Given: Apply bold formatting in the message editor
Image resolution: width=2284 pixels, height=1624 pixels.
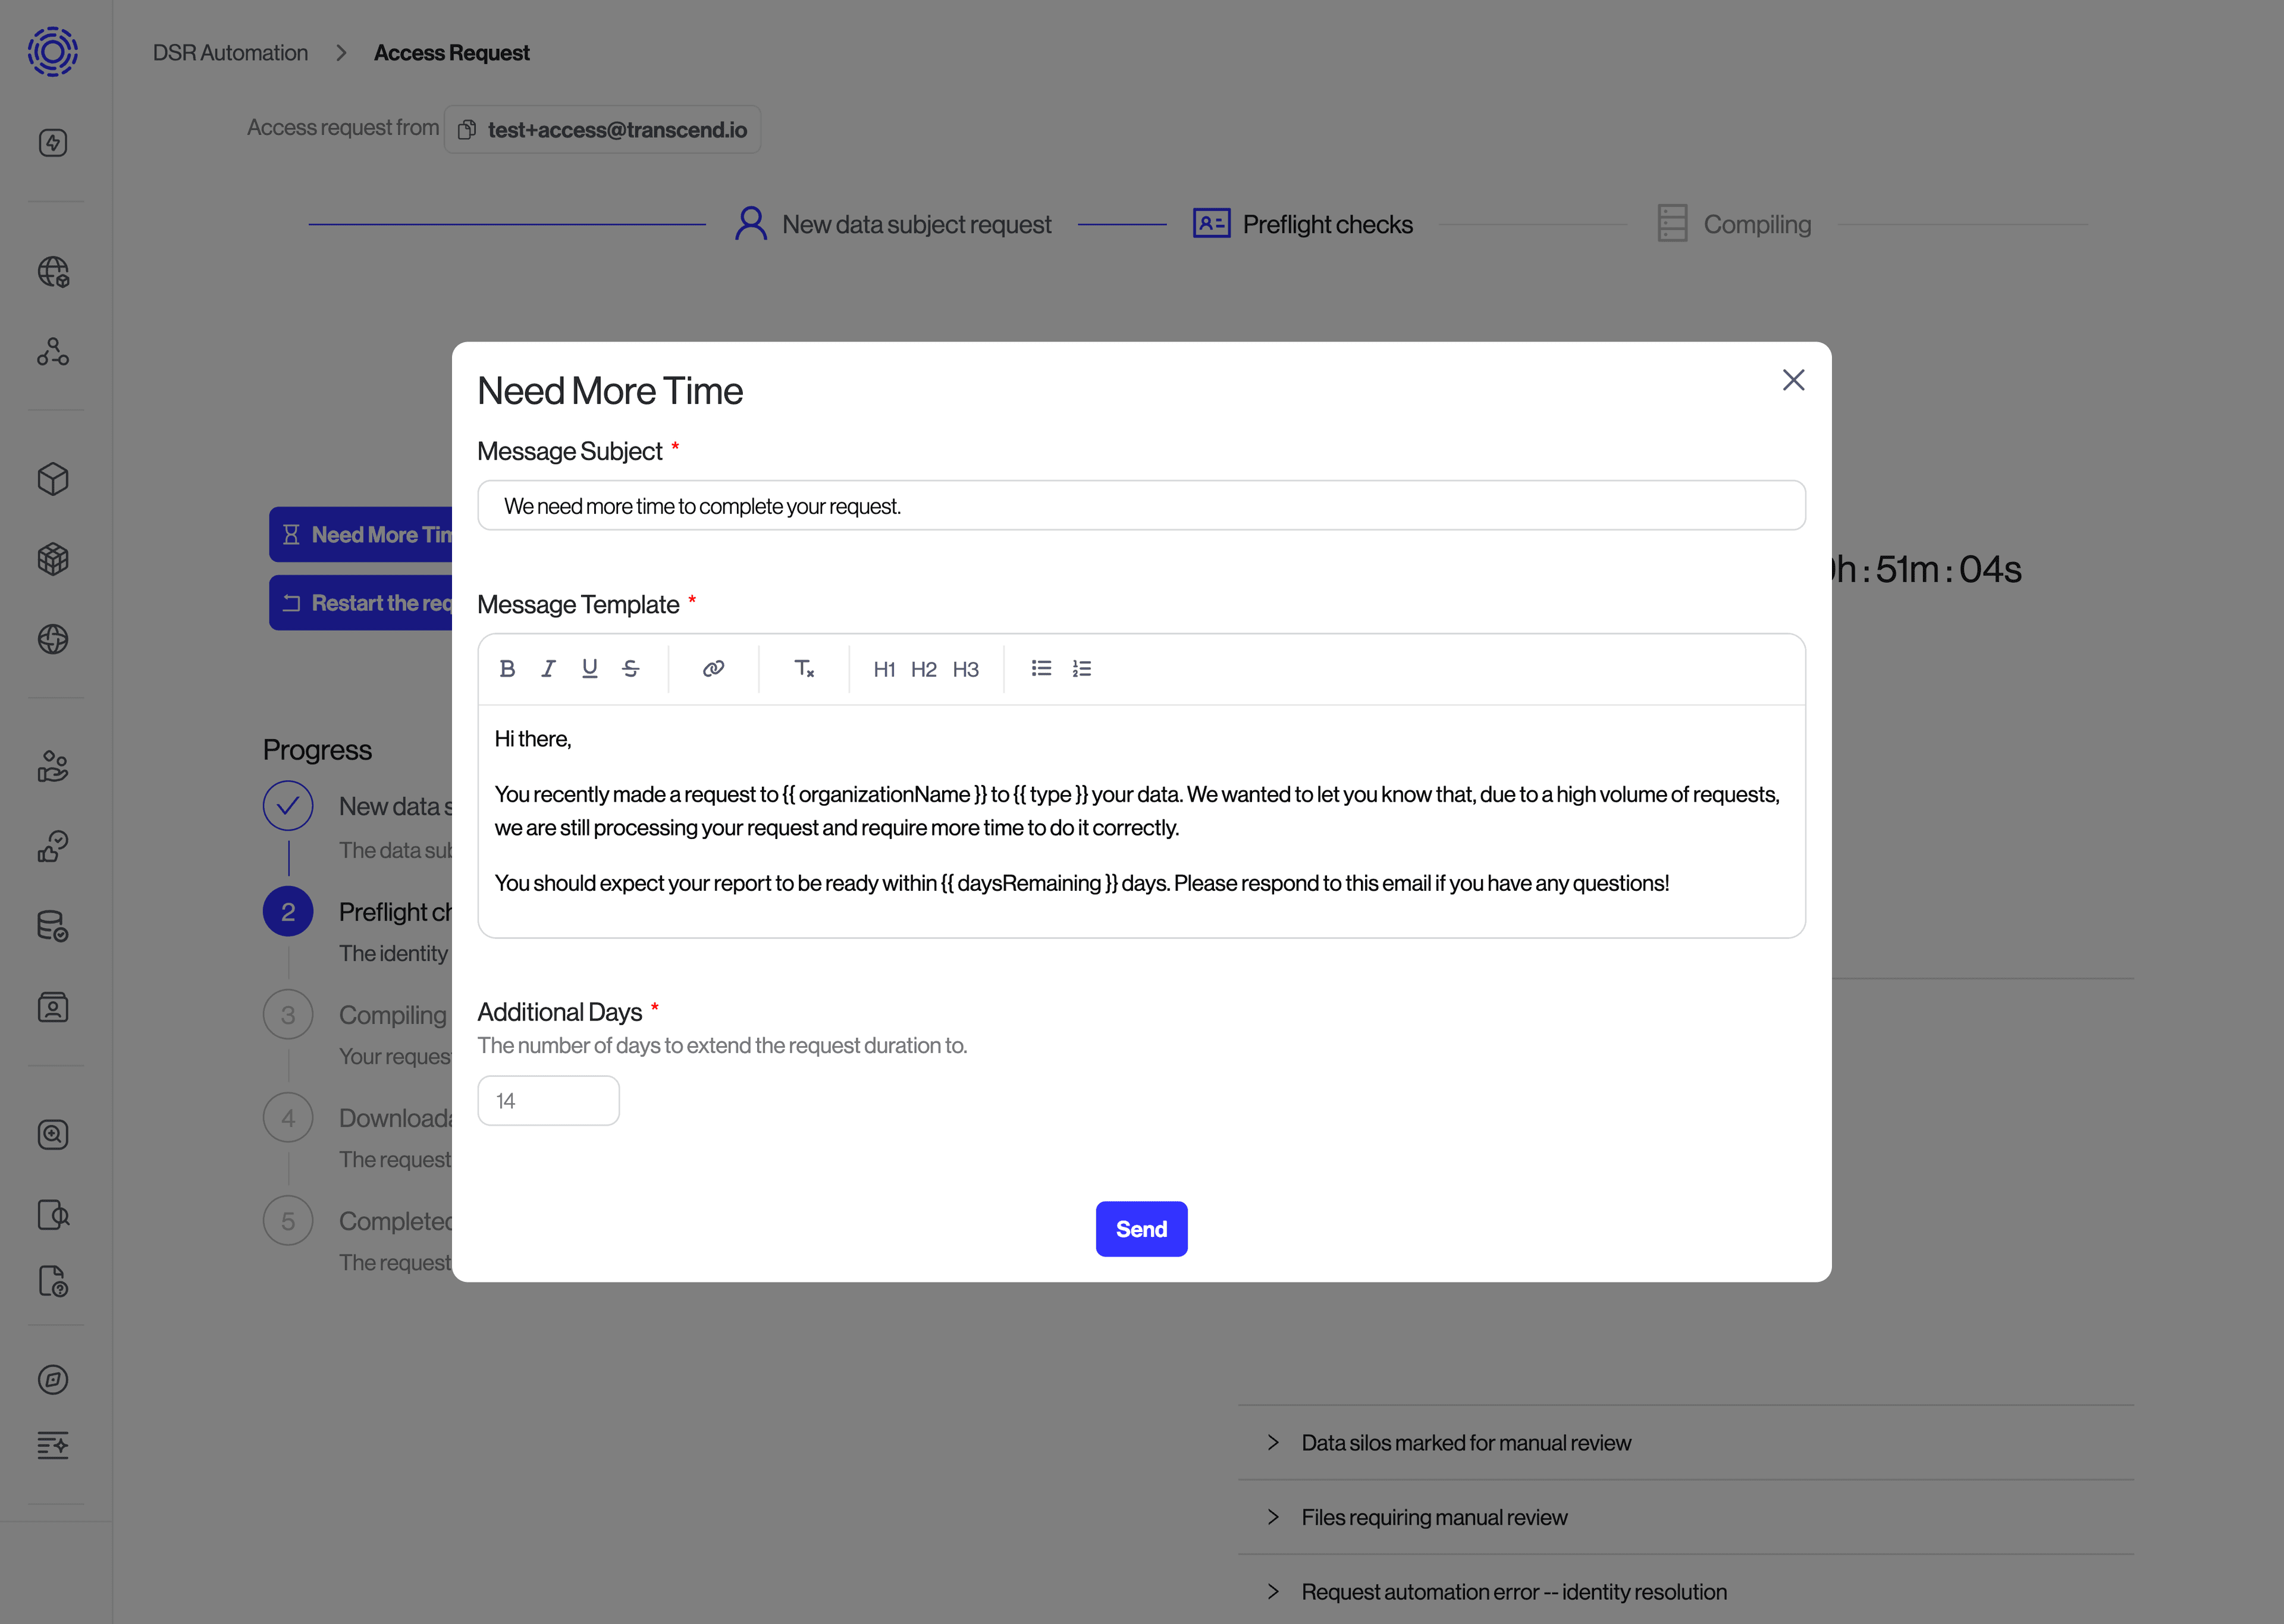Looking at the screenshot, I should click(508, 668).
